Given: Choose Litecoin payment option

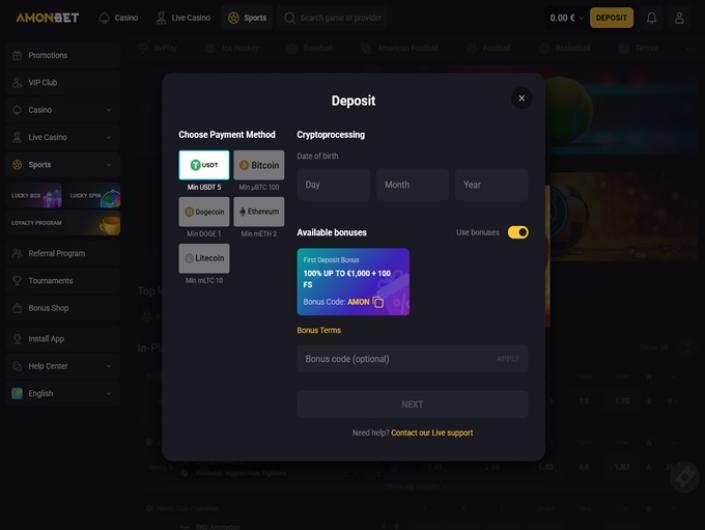Looking at the screenshot, I should tap(204, 258).
